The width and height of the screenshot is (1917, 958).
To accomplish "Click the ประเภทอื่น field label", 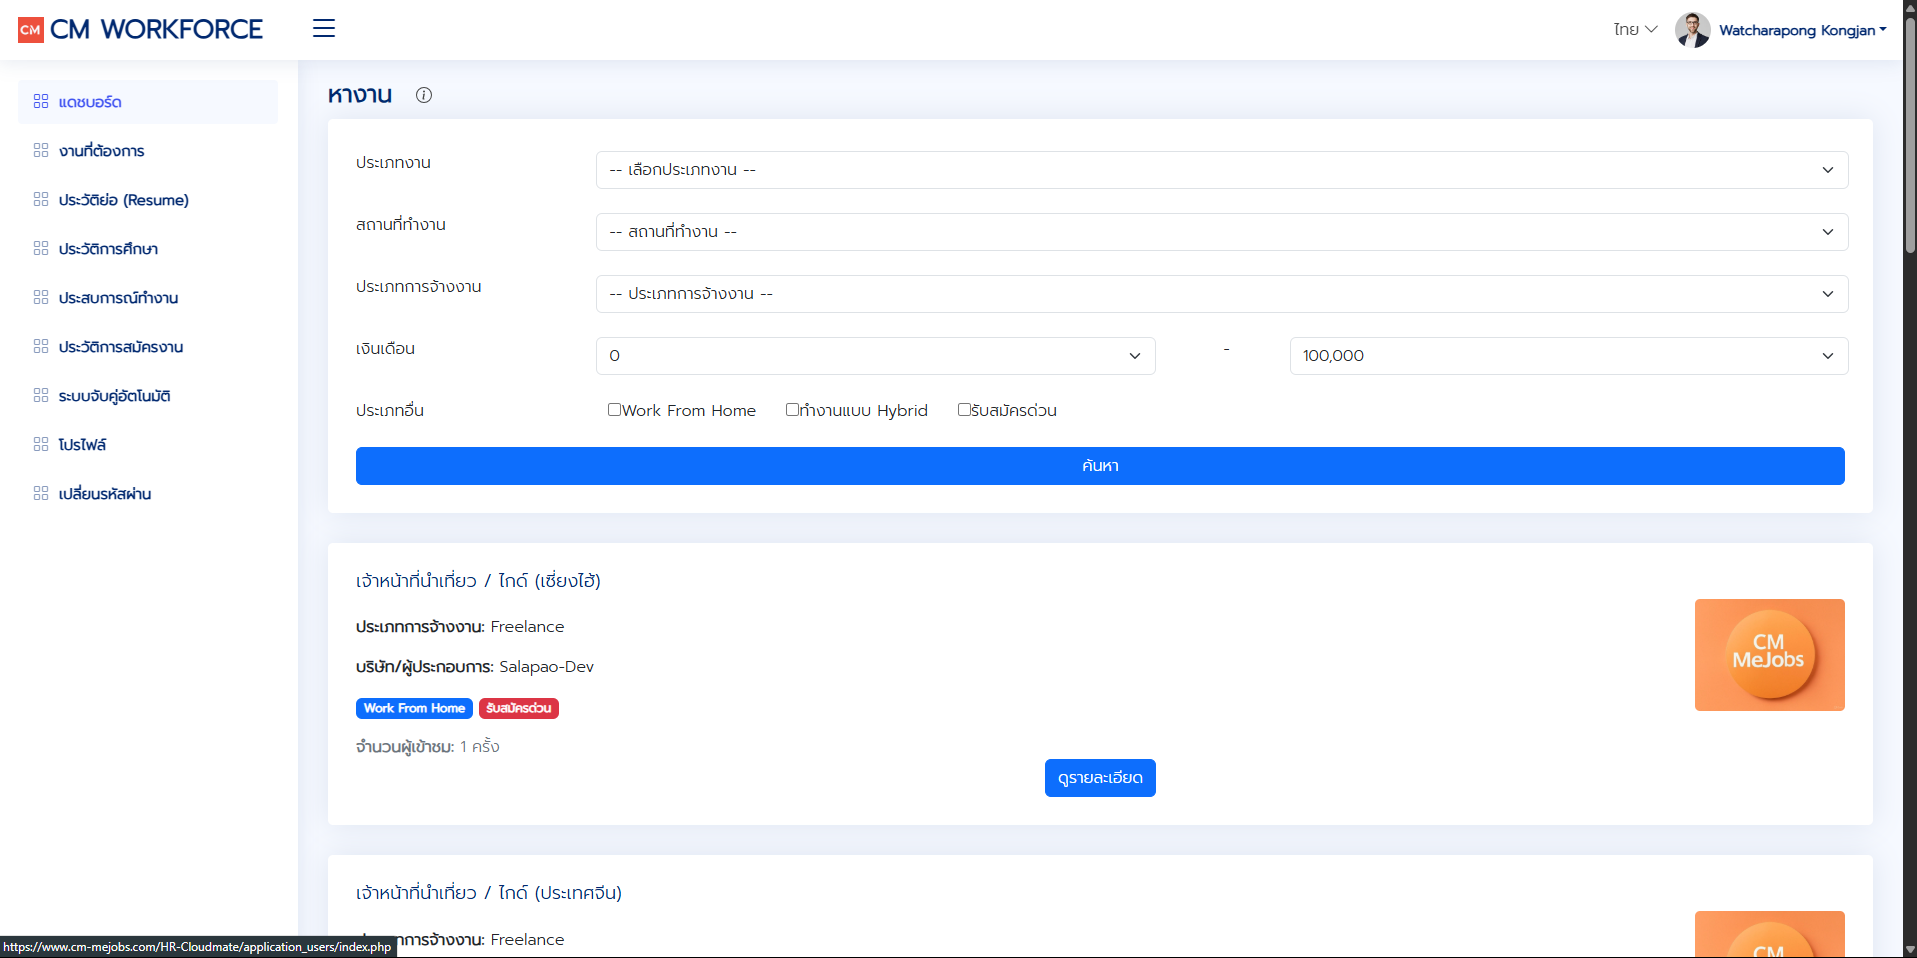I will 390,411.
